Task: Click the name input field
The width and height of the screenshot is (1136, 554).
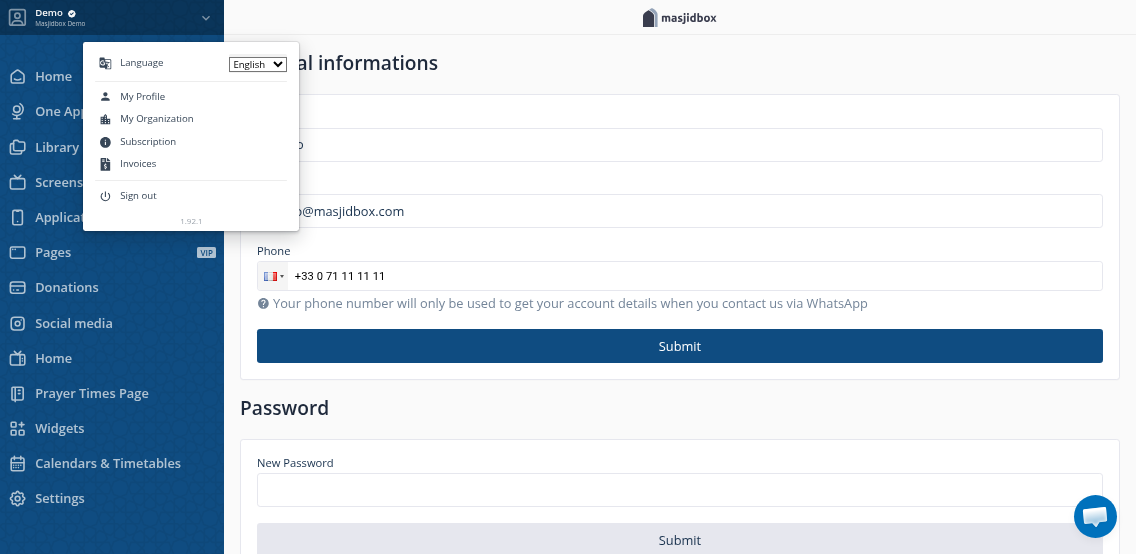Action: [x=680, y=145]
